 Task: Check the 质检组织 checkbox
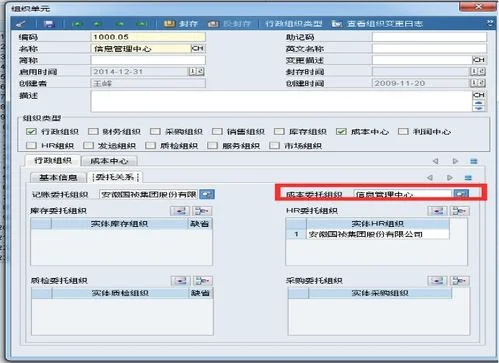[150, 145]
